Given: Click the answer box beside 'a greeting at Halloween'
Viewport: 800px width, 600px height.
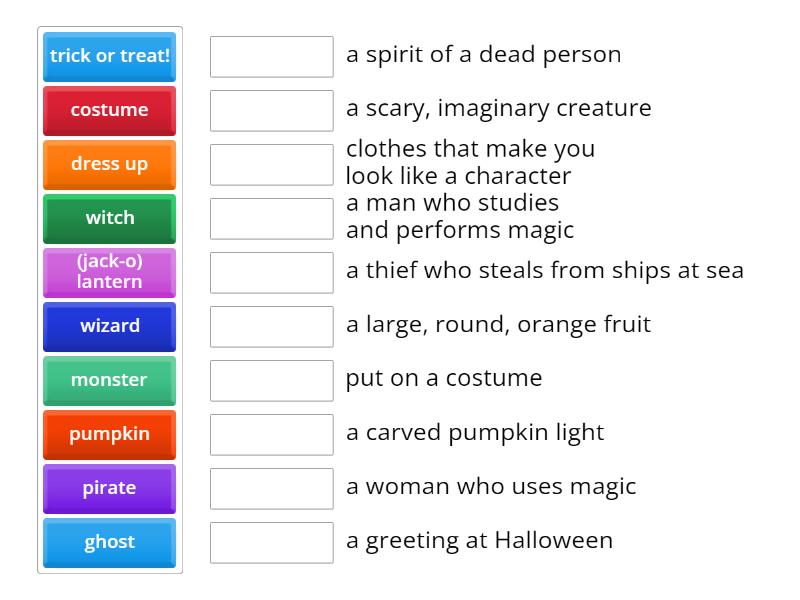Looking at the screenshot, I should pyautogui.click(x=271, y=542).
